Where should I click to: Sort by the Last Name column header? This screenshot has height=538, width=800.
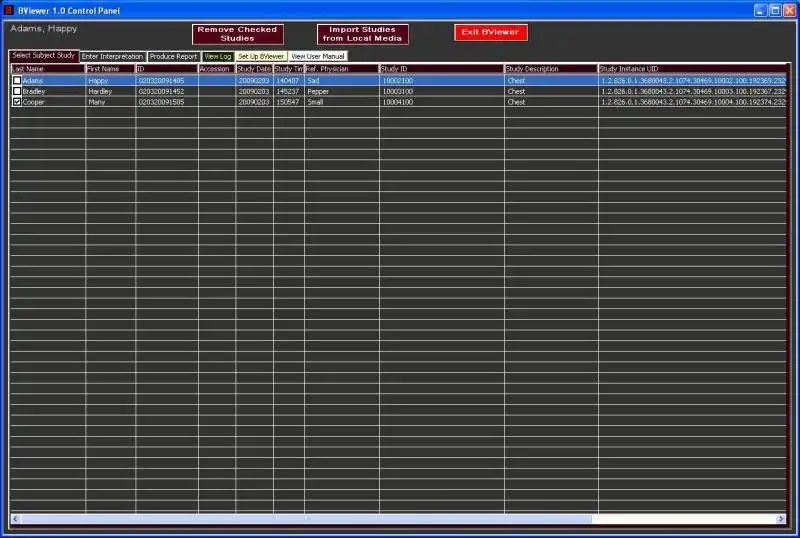tap(47, 69)
